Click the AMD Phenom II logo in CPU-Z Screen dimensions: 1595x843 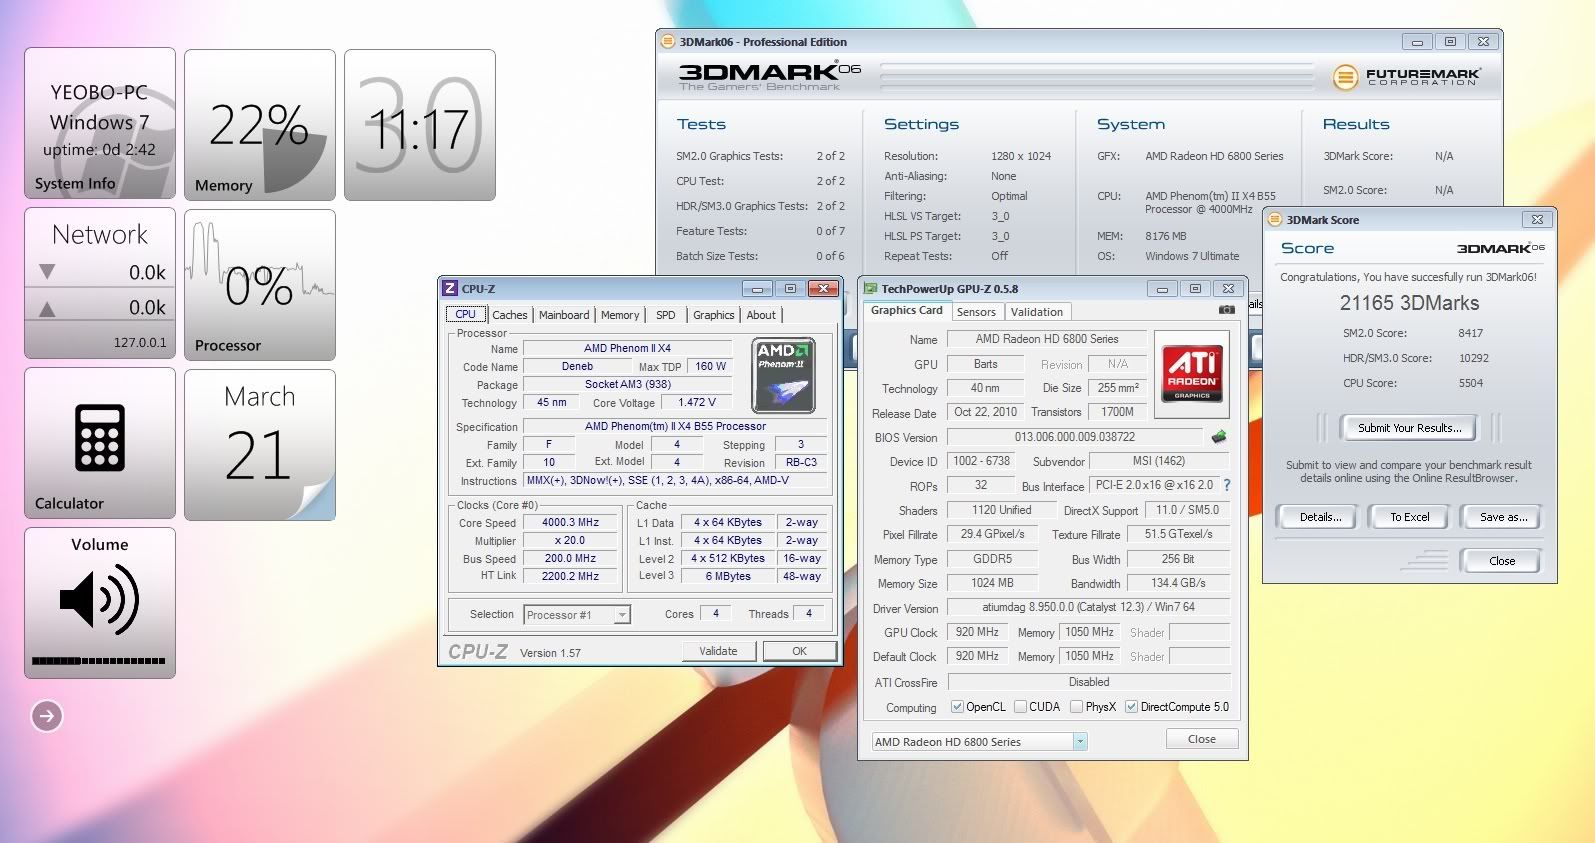pos(784,376)
